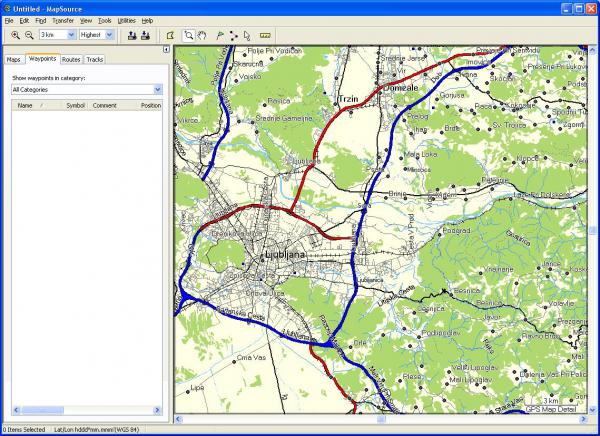
Task: Open the Highest detail level dropdown
Action: [x=109, y=35]
